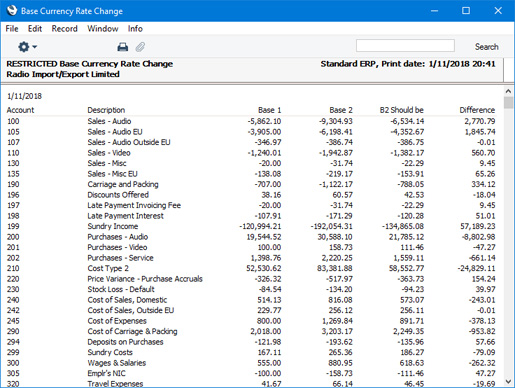Viewport: 515px width, 388px height.
Task: Select account 100 Sales - Audio row
Action: click(251, 121)
